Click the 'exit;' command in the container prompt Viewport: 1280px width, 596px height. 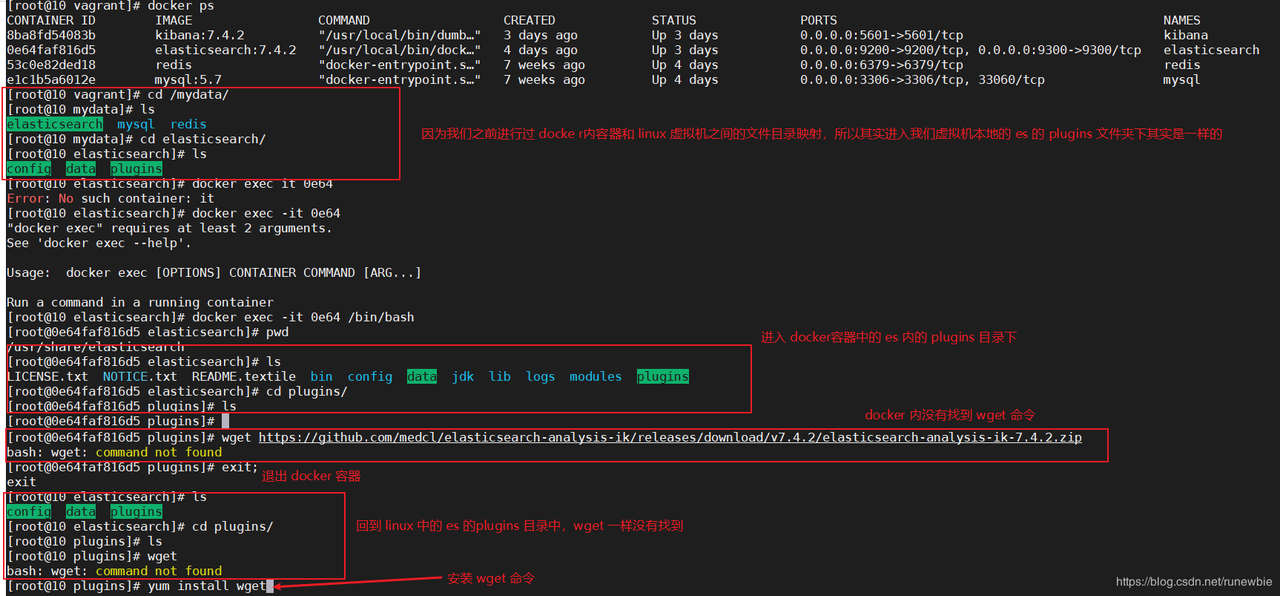point(240,467)
